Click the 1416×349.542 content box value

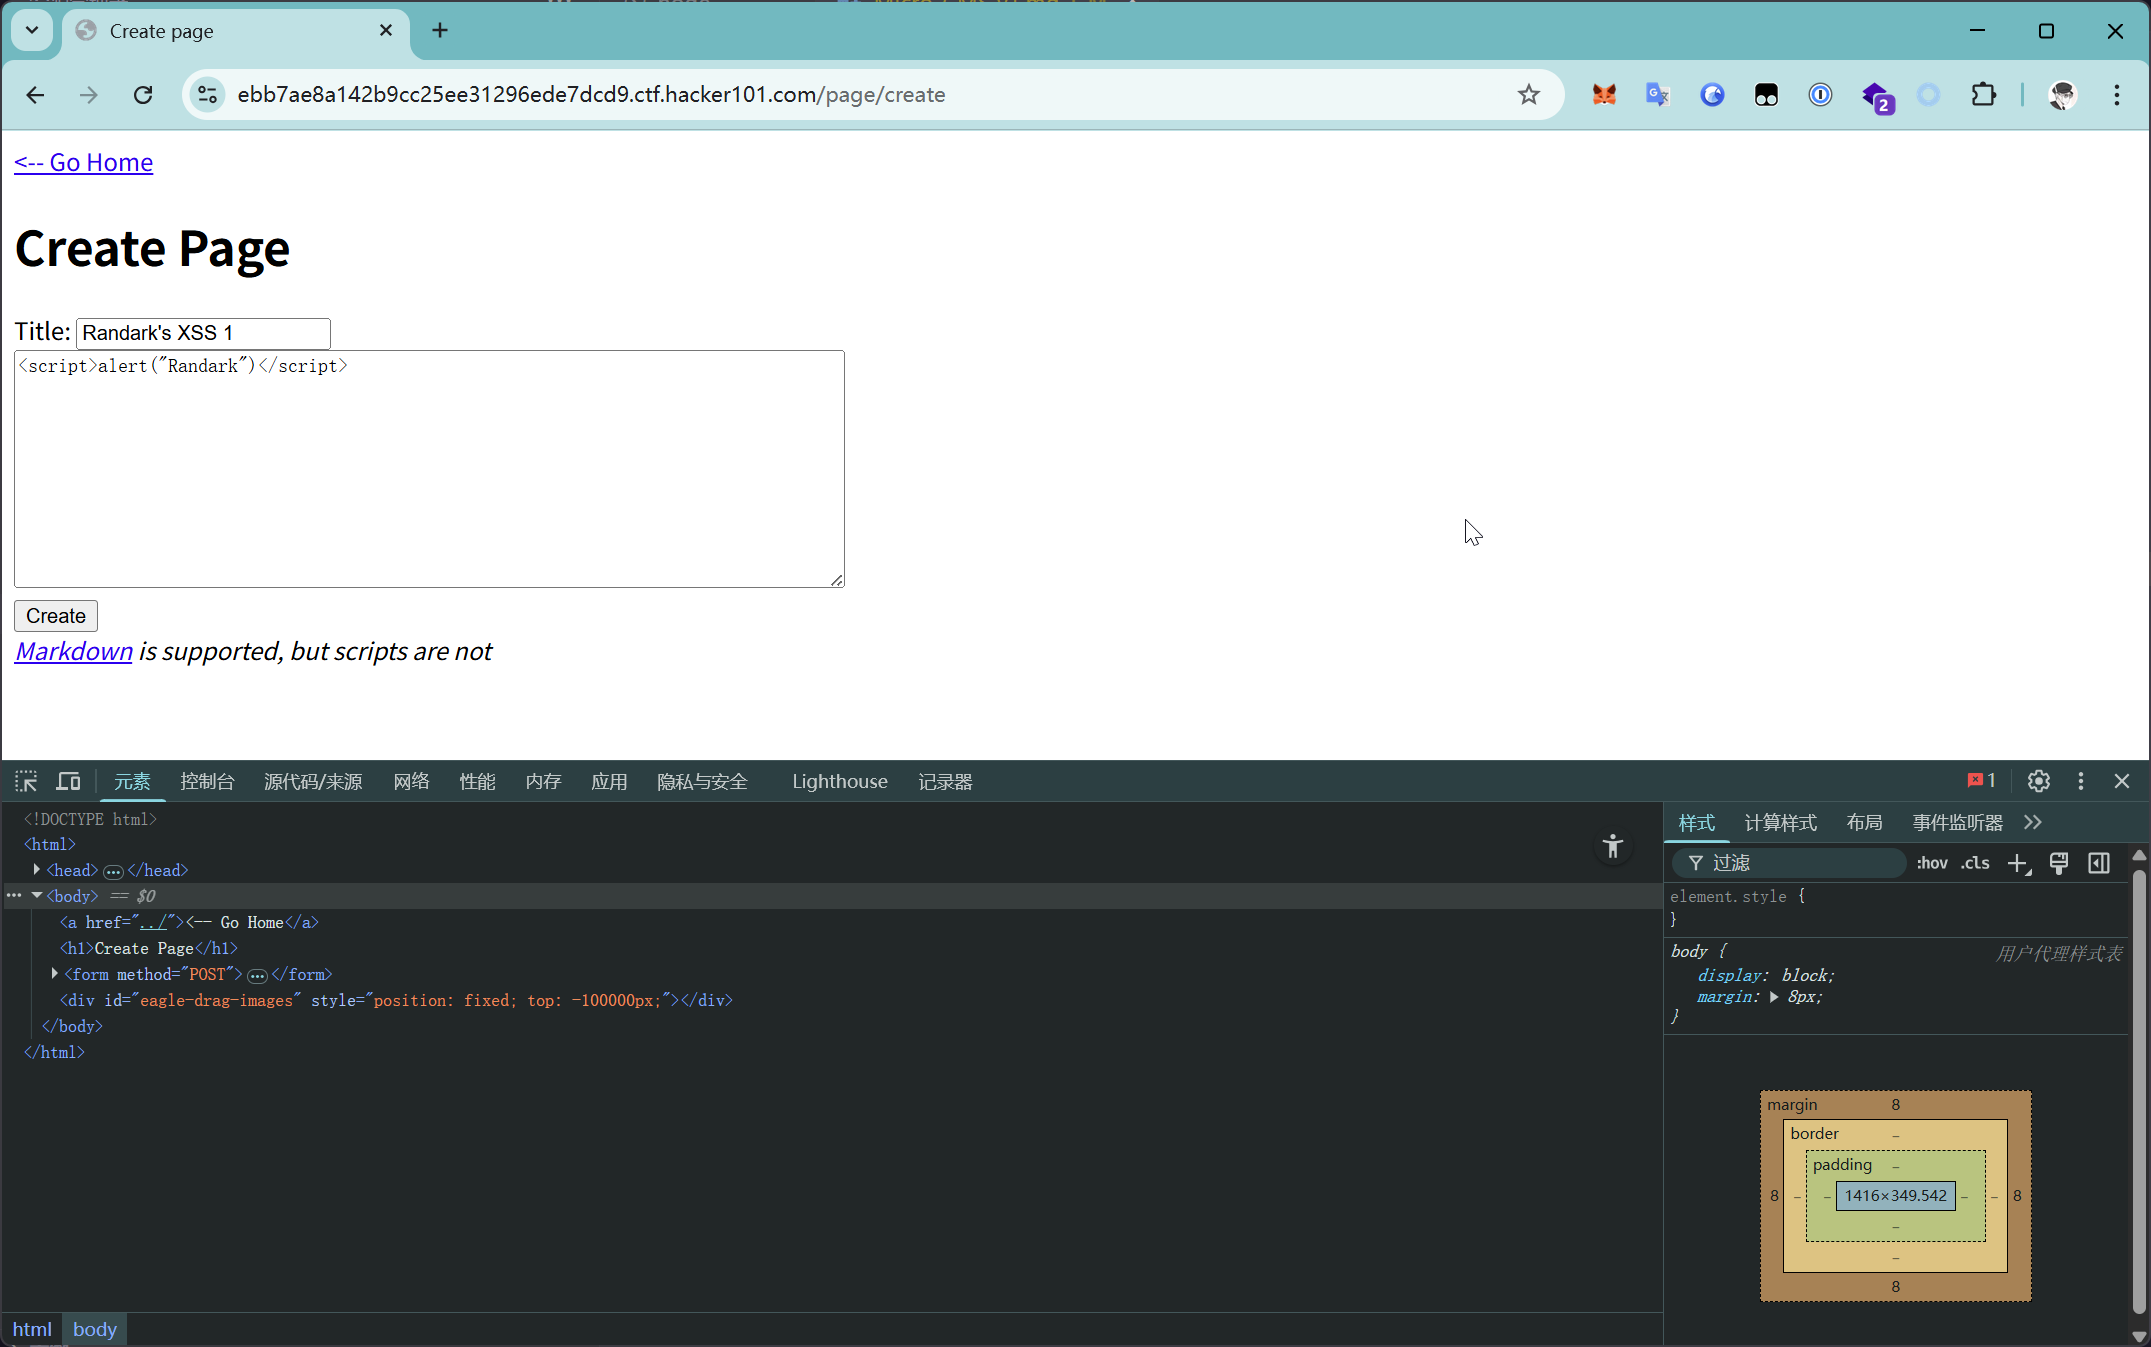click(x=1895, y=1196)
